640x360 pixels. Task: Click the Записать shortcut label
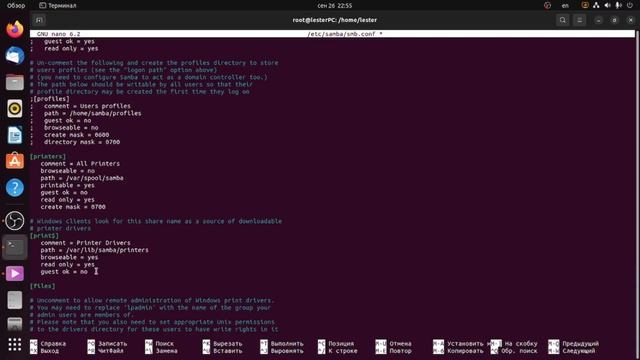tap(113, 344)
